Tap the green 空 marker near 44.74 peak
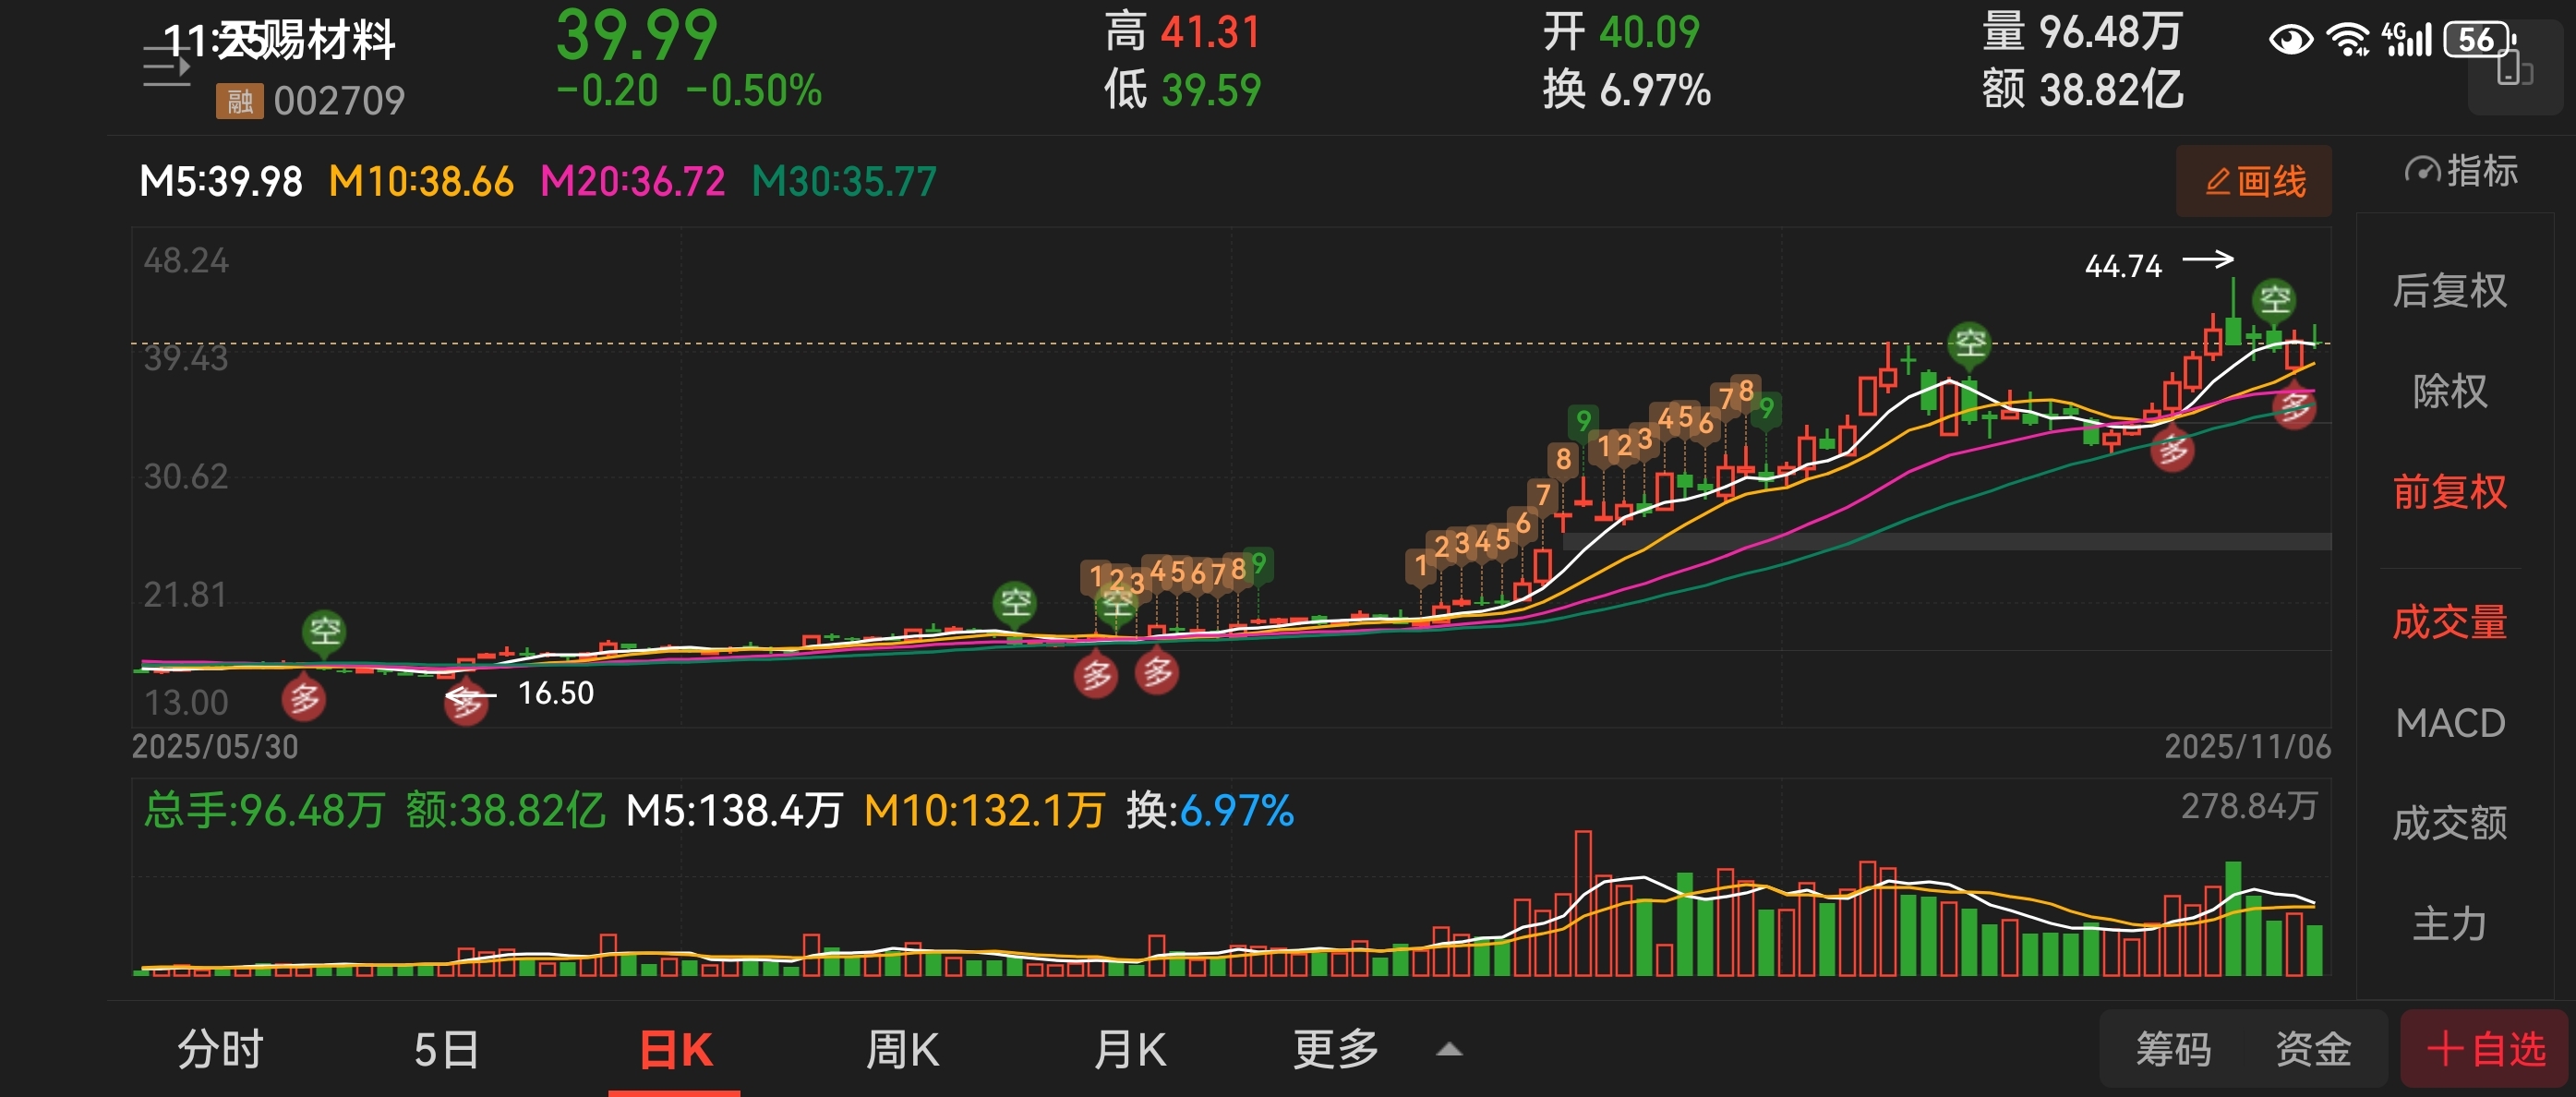Image resolution: width=2576 pixels, height=1097 pixels. click(x=2274, y=298)
